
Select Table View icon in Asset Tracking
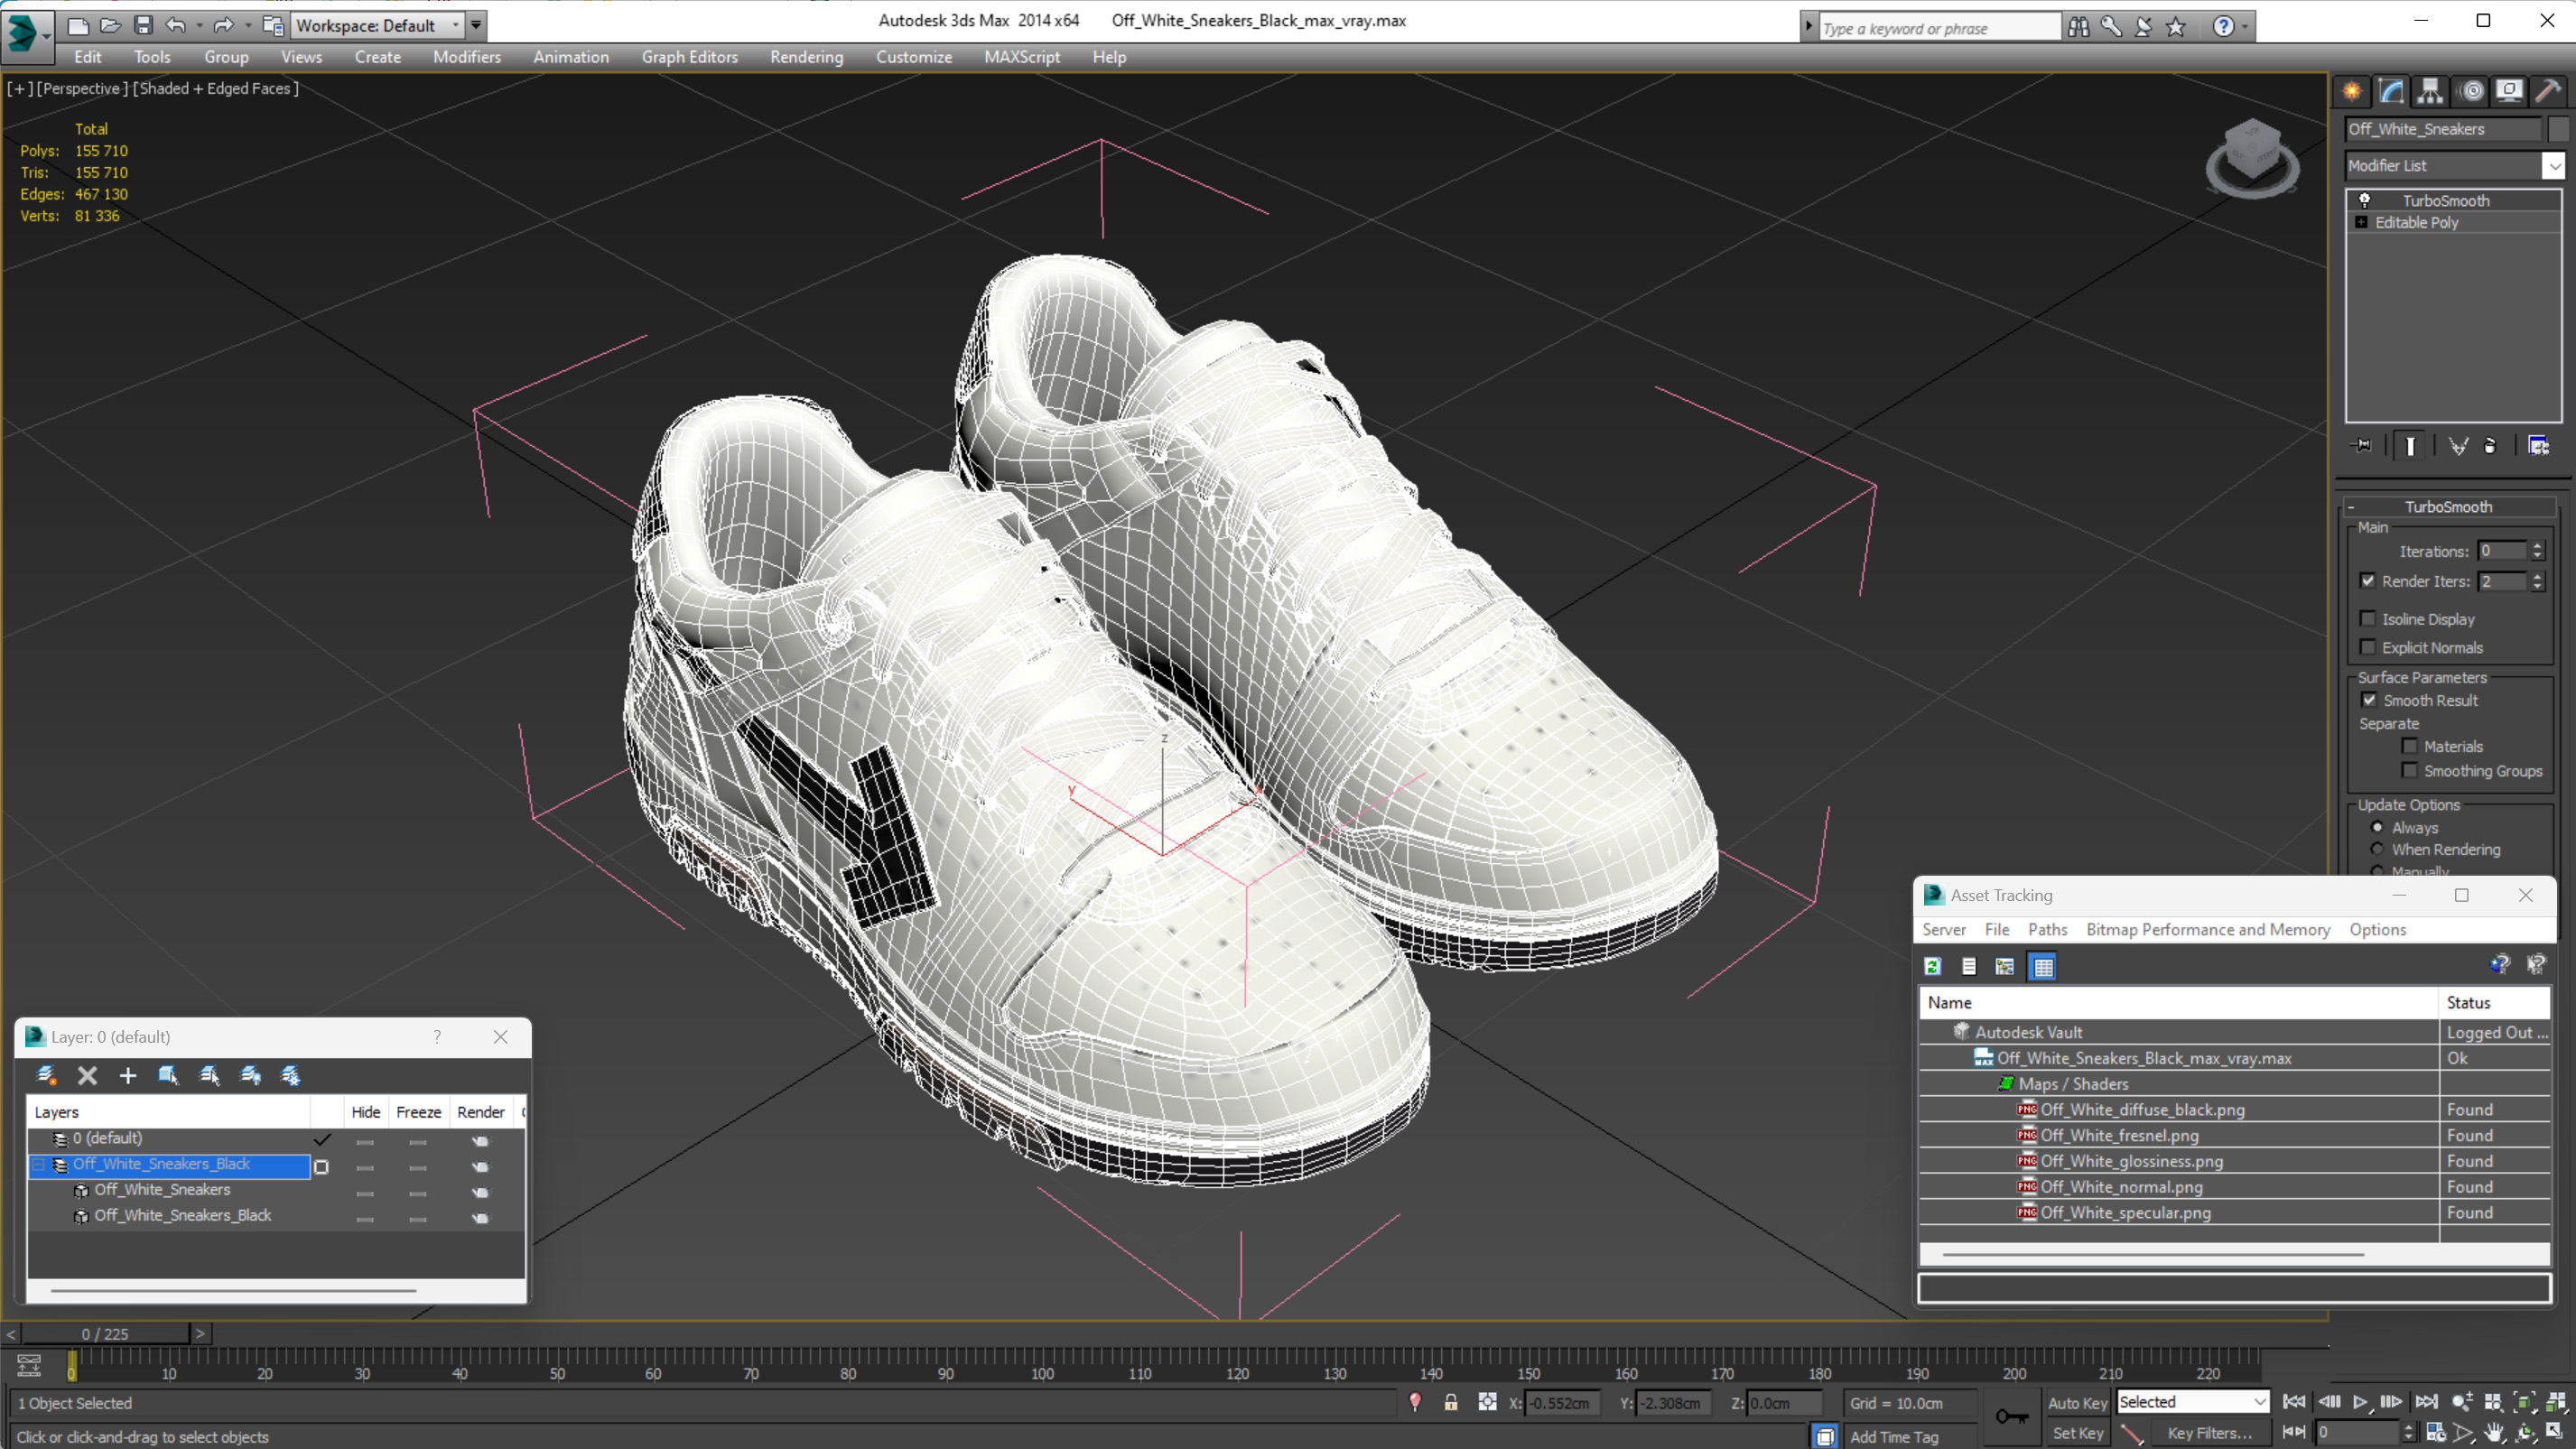(x=2043, y=966)
